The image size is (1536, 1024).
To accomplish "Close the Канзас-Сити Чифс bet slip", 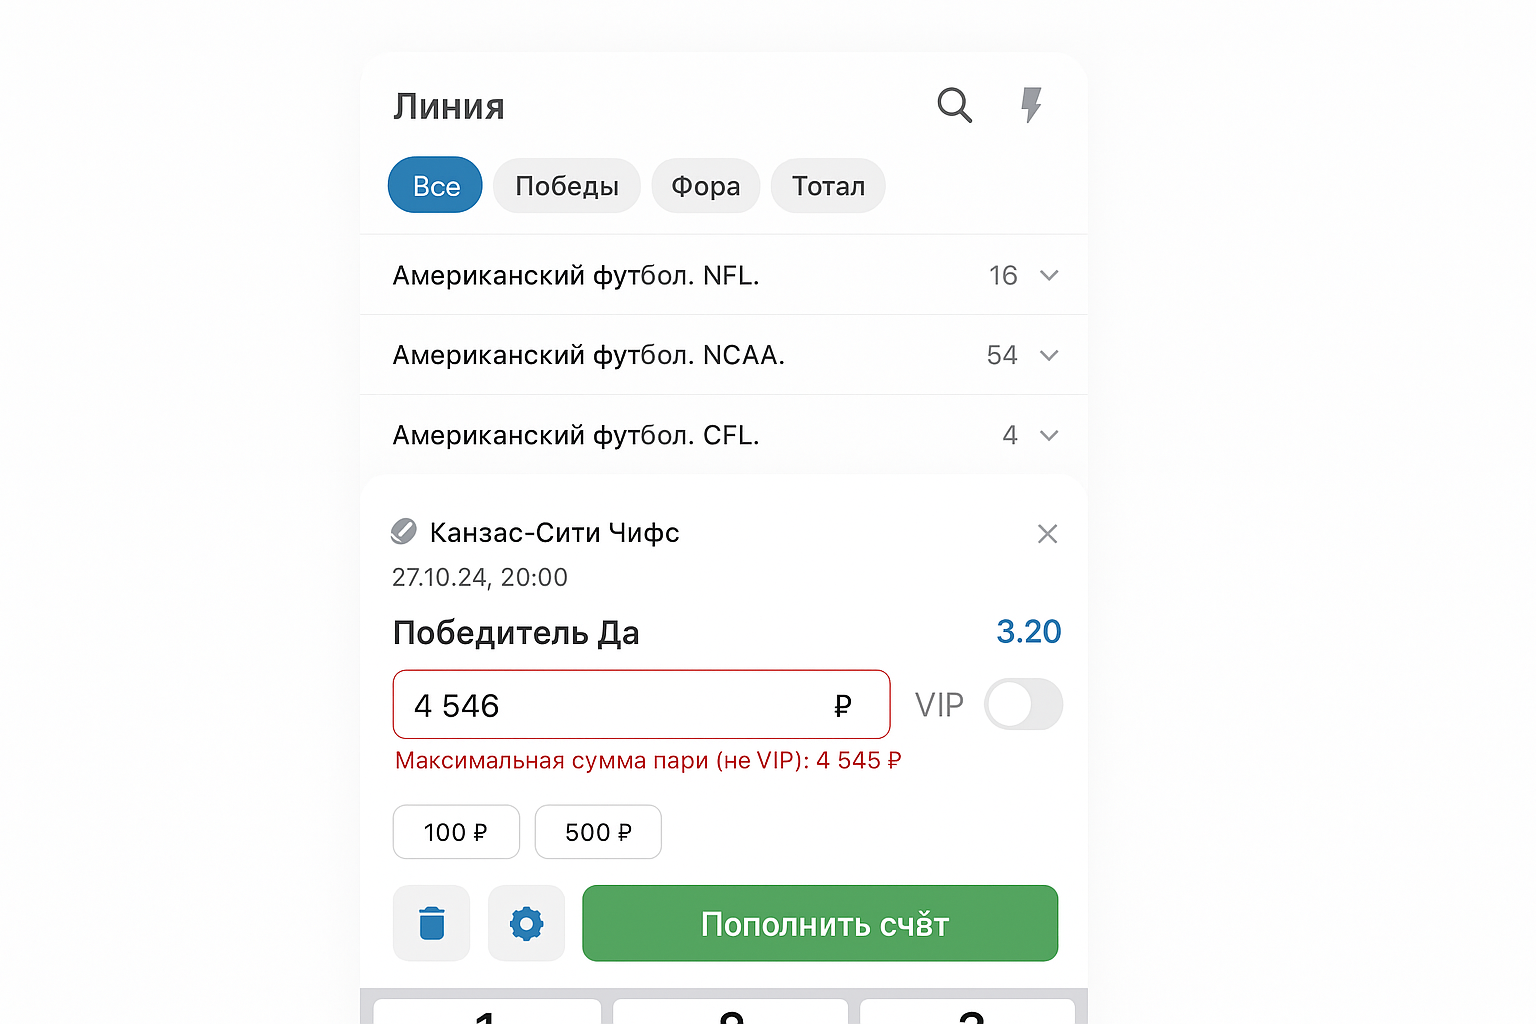I will (x=1047, y=534).
